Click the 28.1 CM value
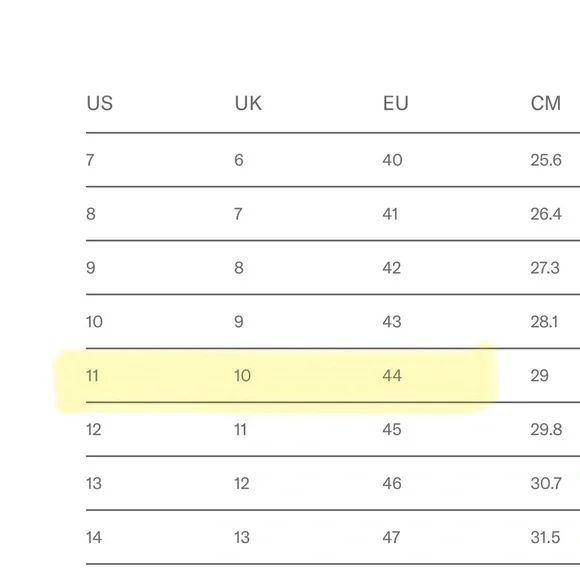Screen dimensions: 580x580 (x=544, y=322)
